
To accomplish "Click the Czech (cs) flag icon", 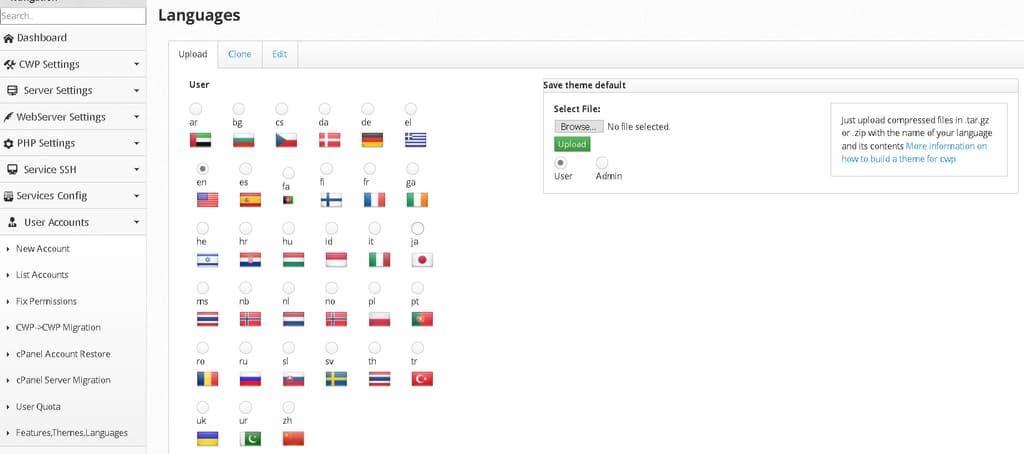I will (x=286, y=140).
